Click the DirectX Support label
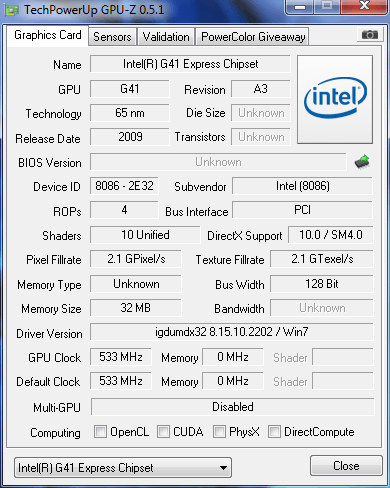390x488 pixels. 244,236
